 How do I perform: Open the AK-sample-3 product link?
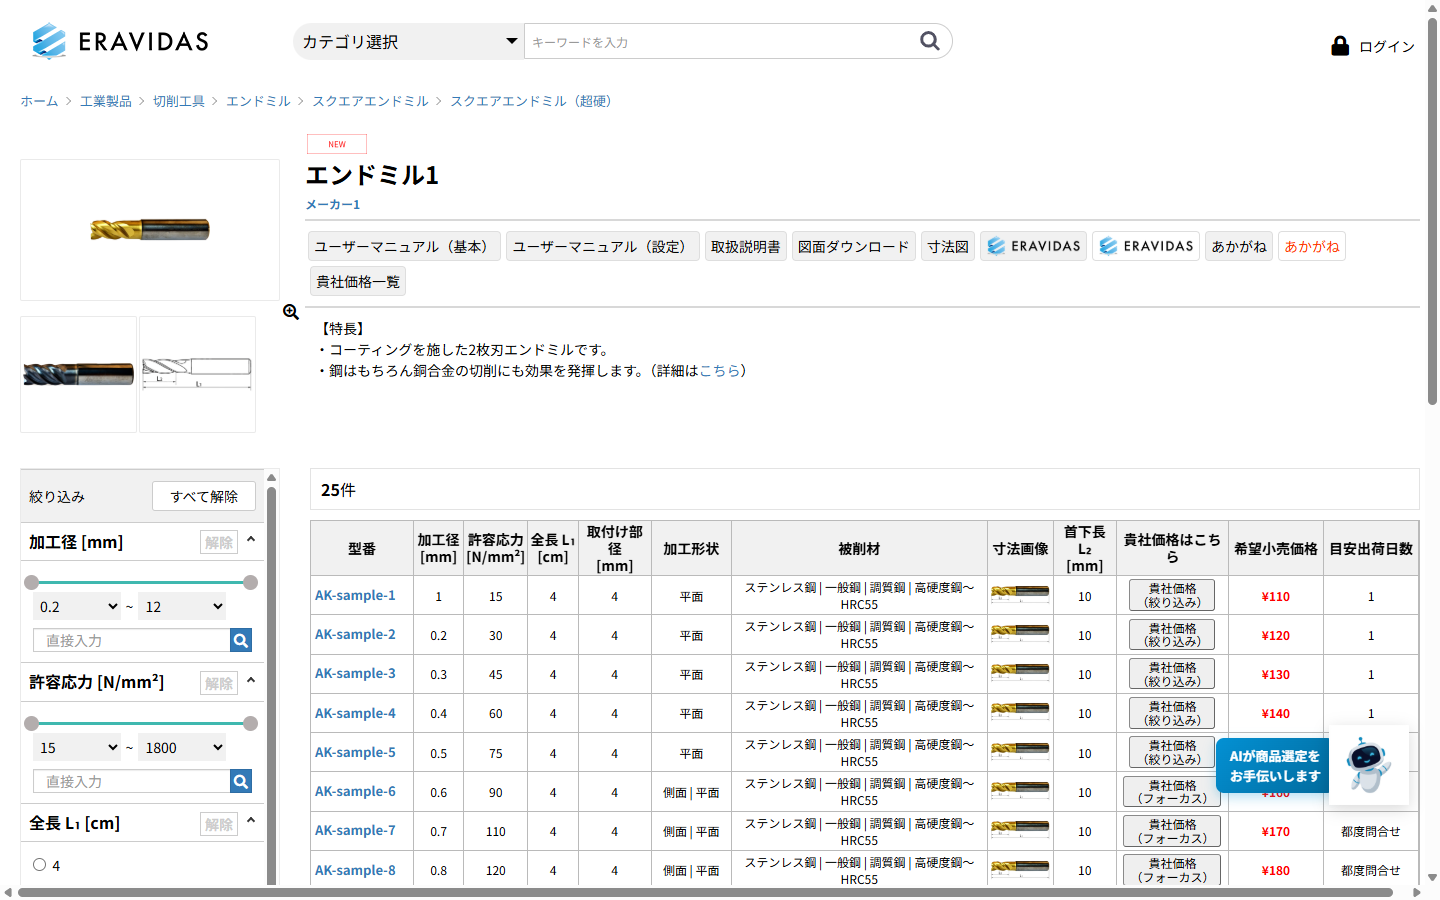[x=356, y=673]
